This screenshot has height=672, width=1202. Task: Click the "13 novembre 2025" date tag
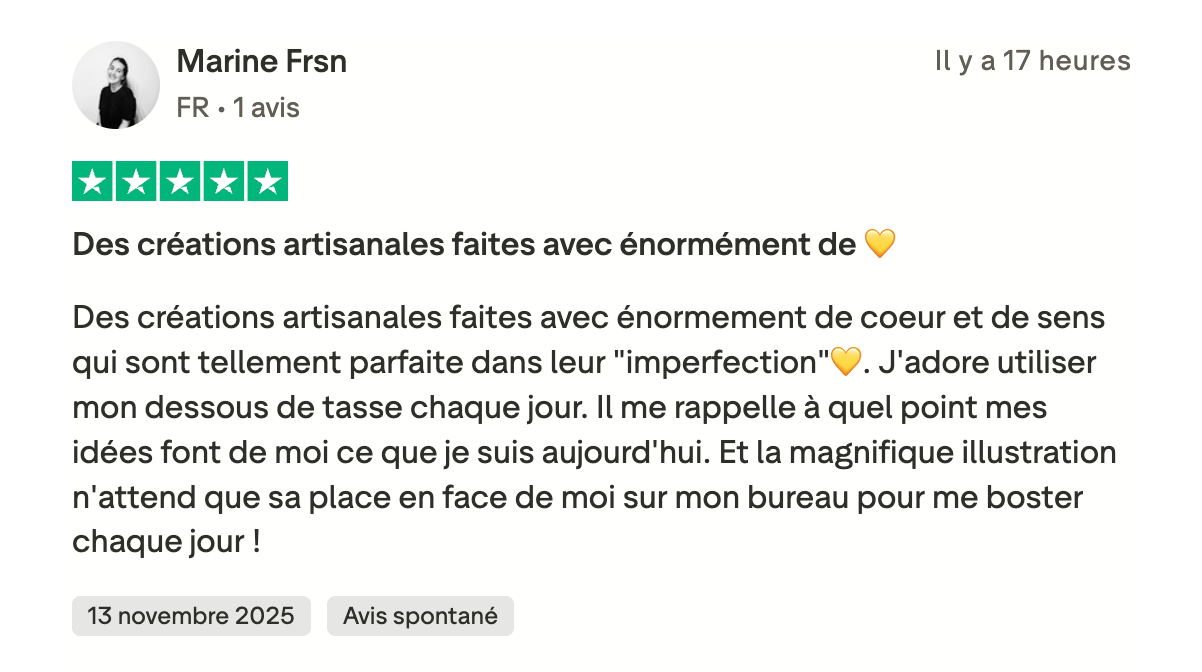point(191,616)
